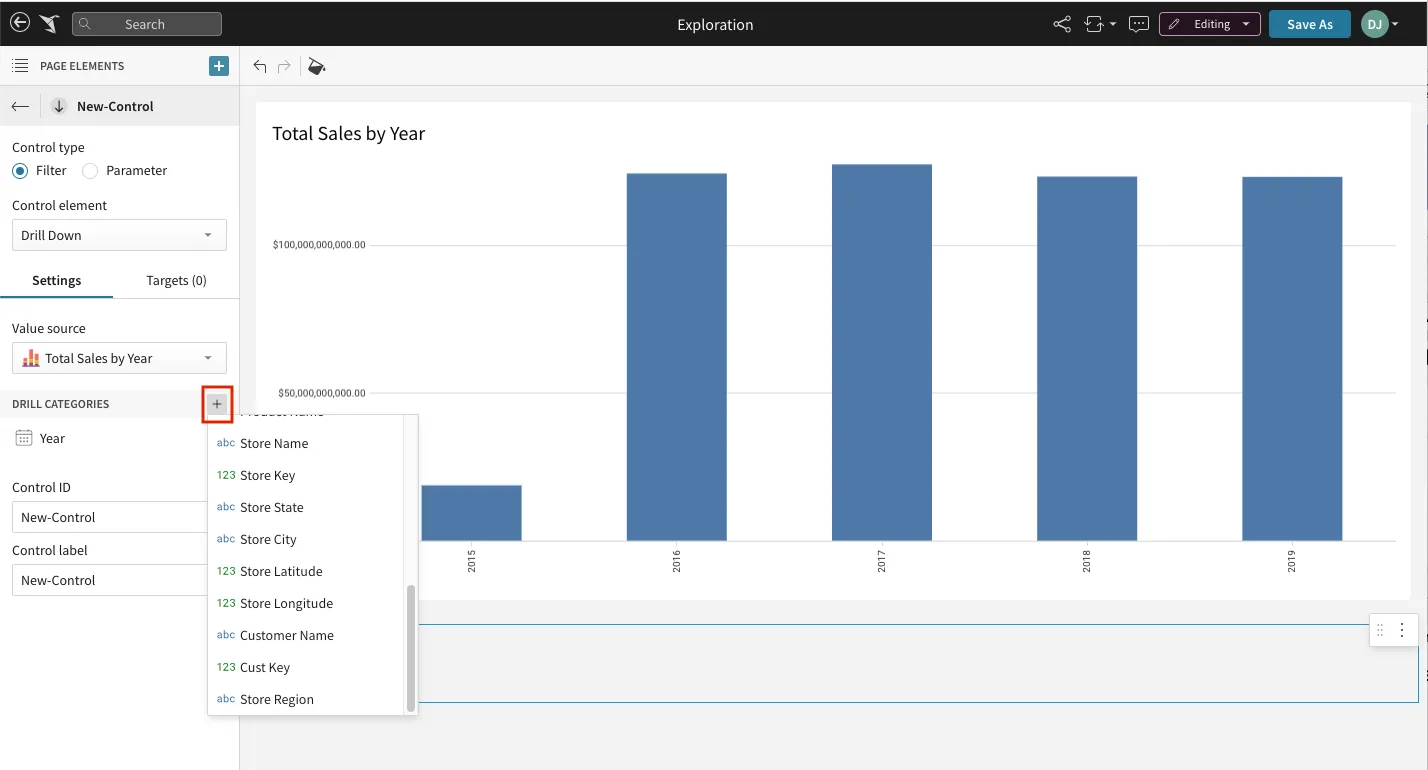This screenshot has width=1428, height=770.
Task: Click the Search field
Action: [x=147, y=24]
